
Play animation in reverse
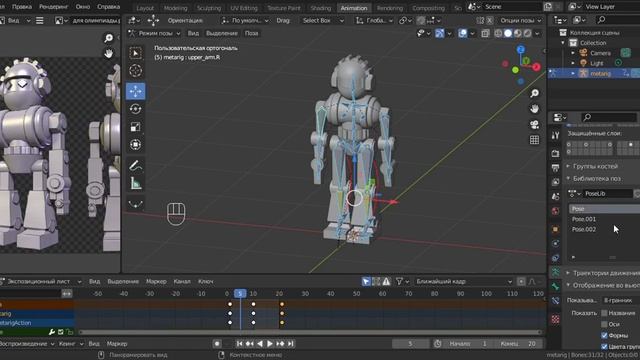point(260,344)
